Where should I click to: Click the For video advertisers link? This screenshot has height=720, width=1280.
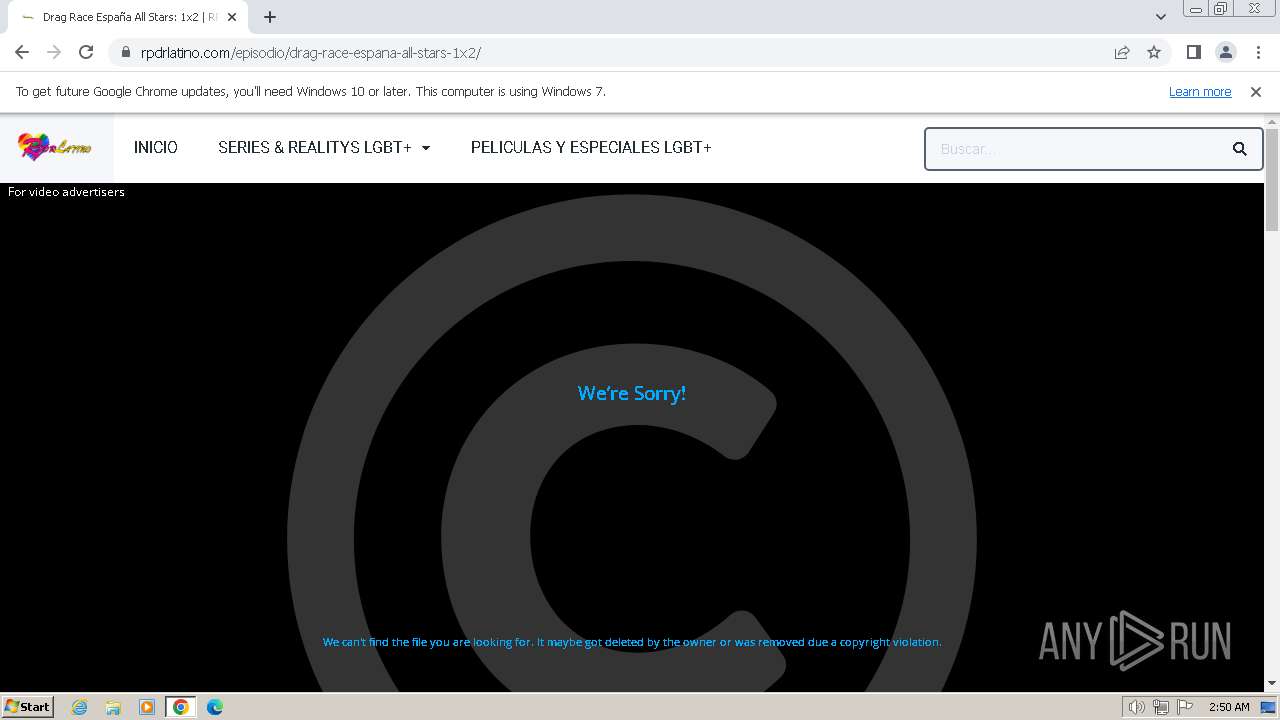pos(66,192)
